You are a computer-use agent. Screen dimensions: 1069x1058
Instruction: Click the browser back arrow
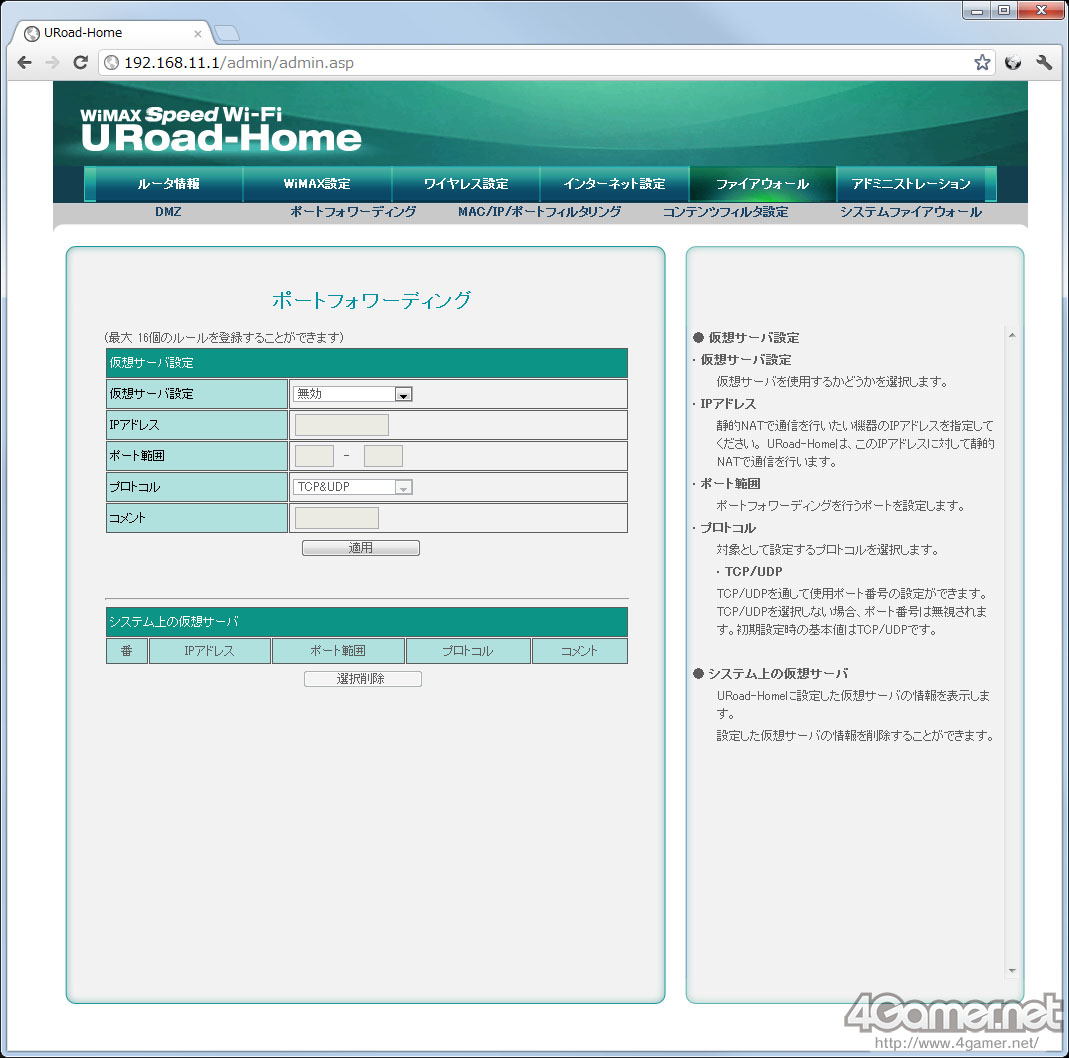25,63
